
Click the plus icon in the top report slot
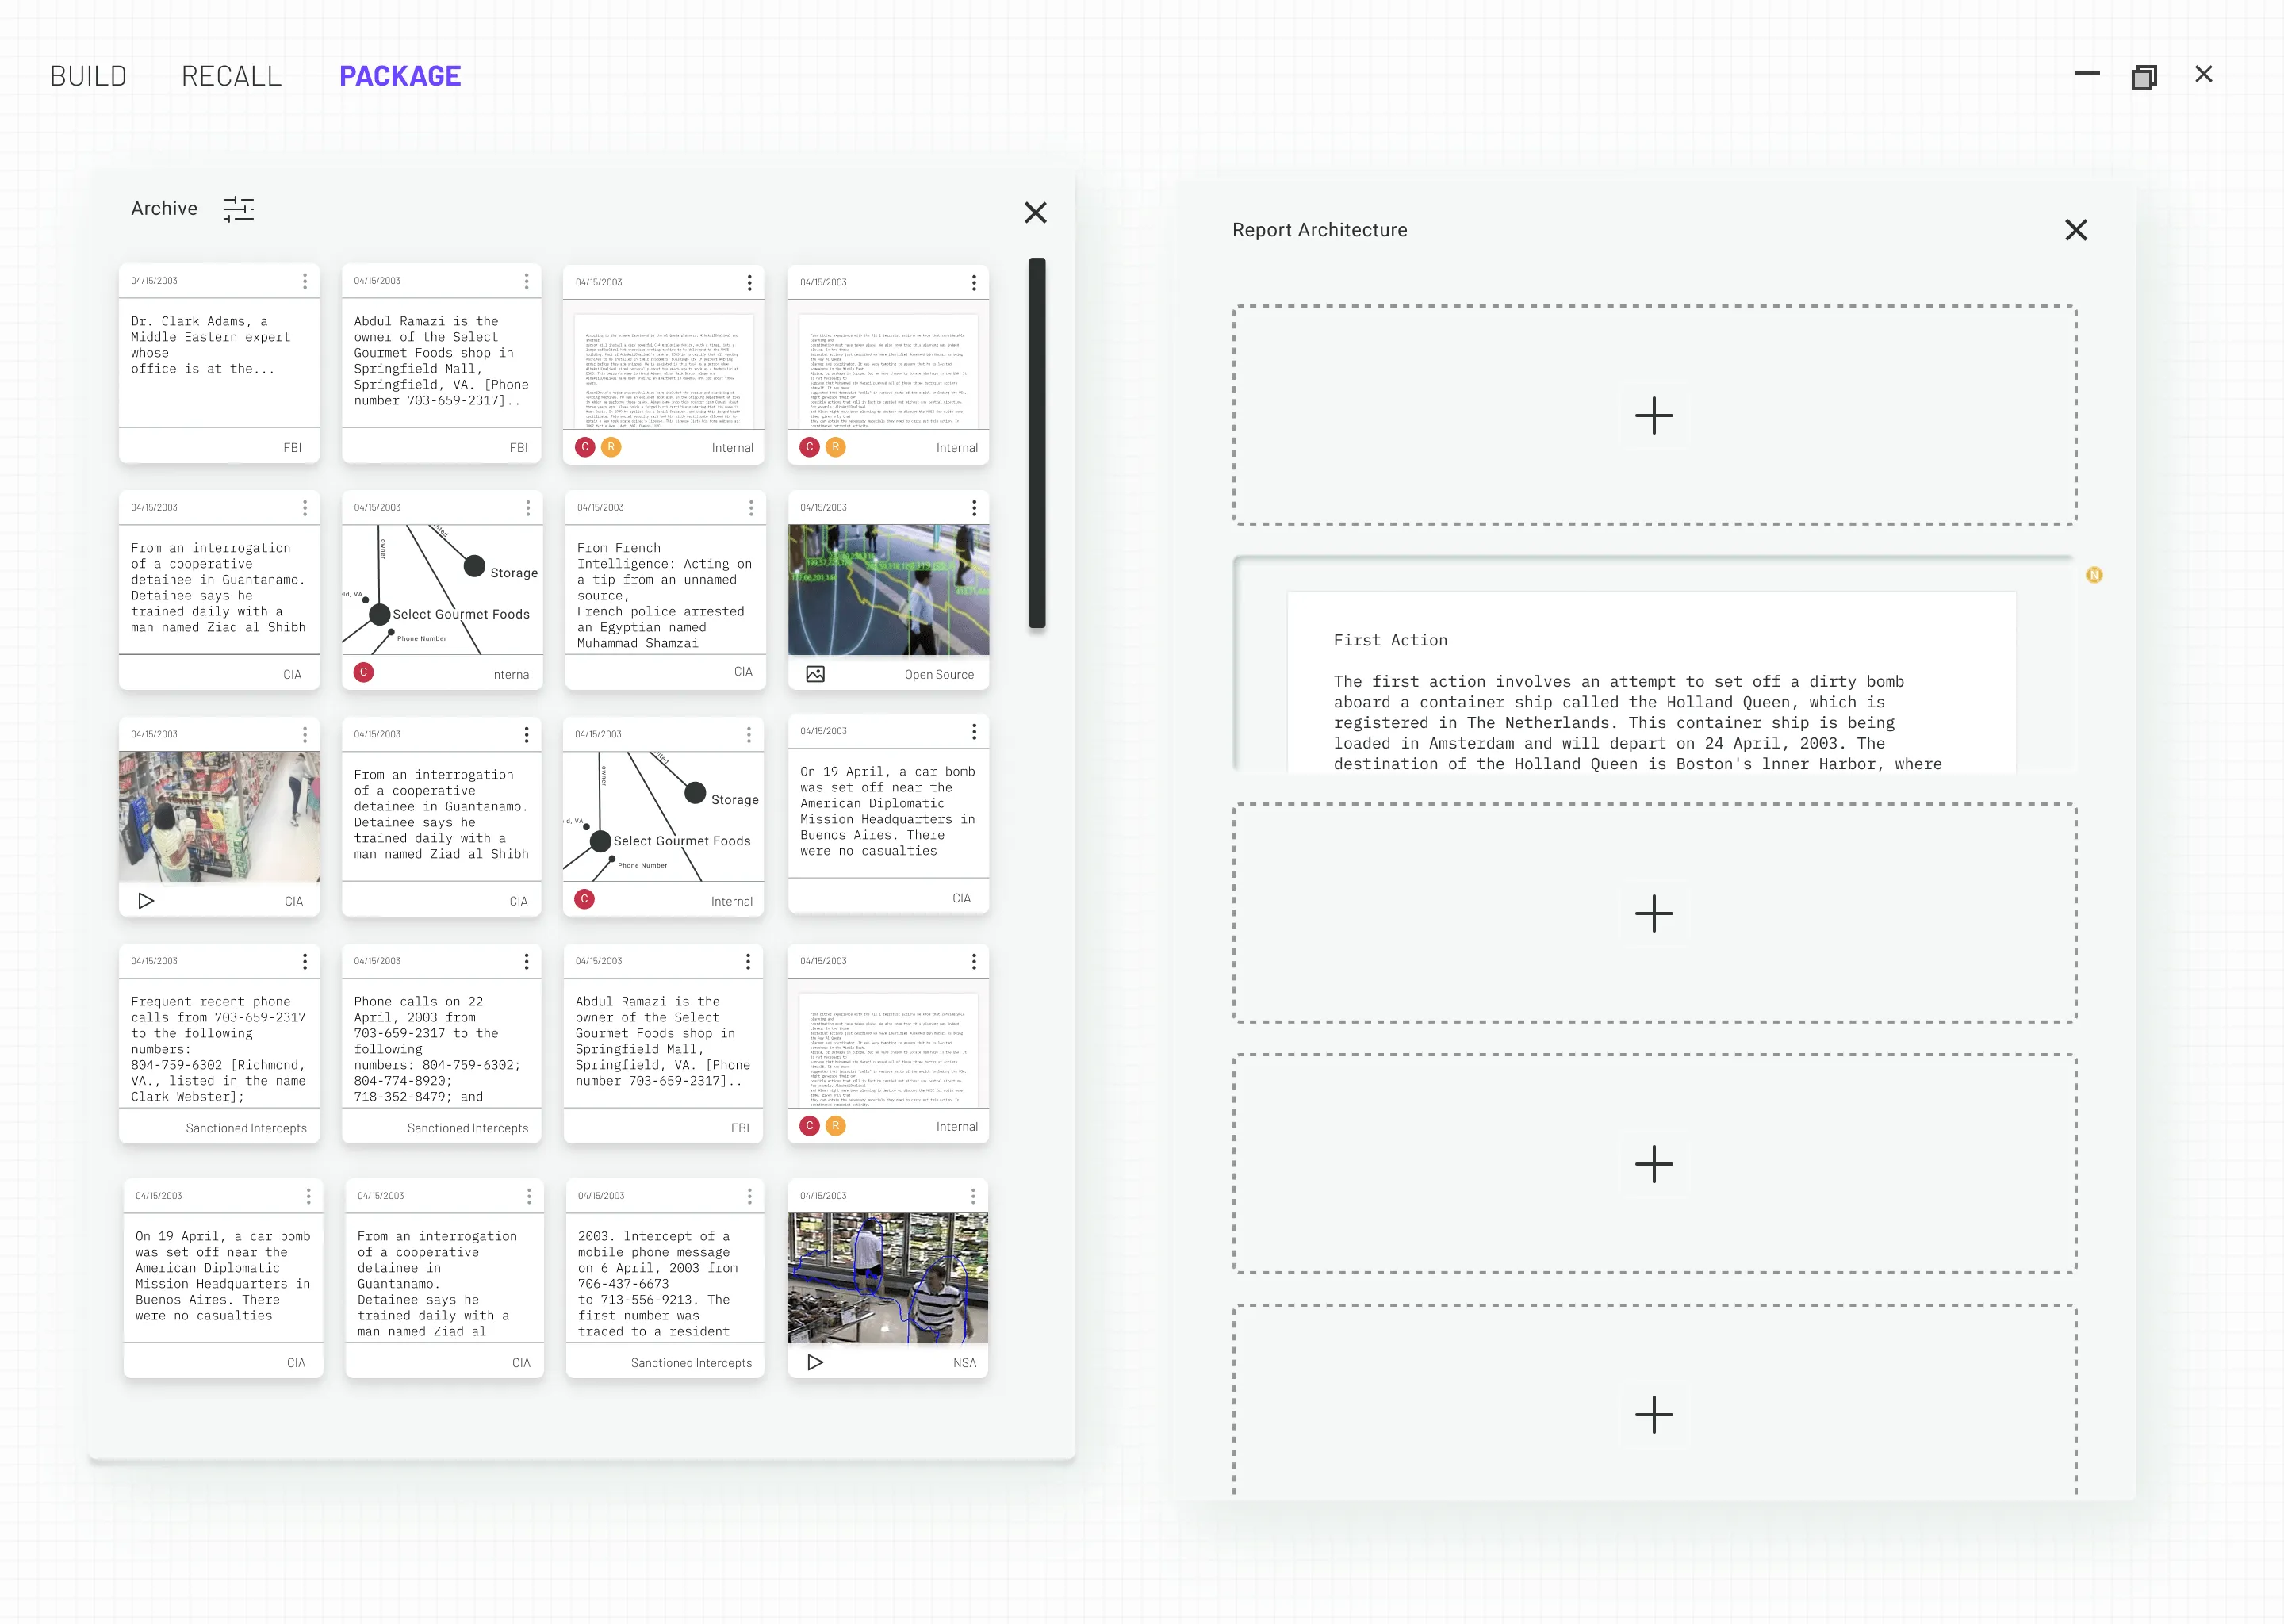tap(1653, 416)
